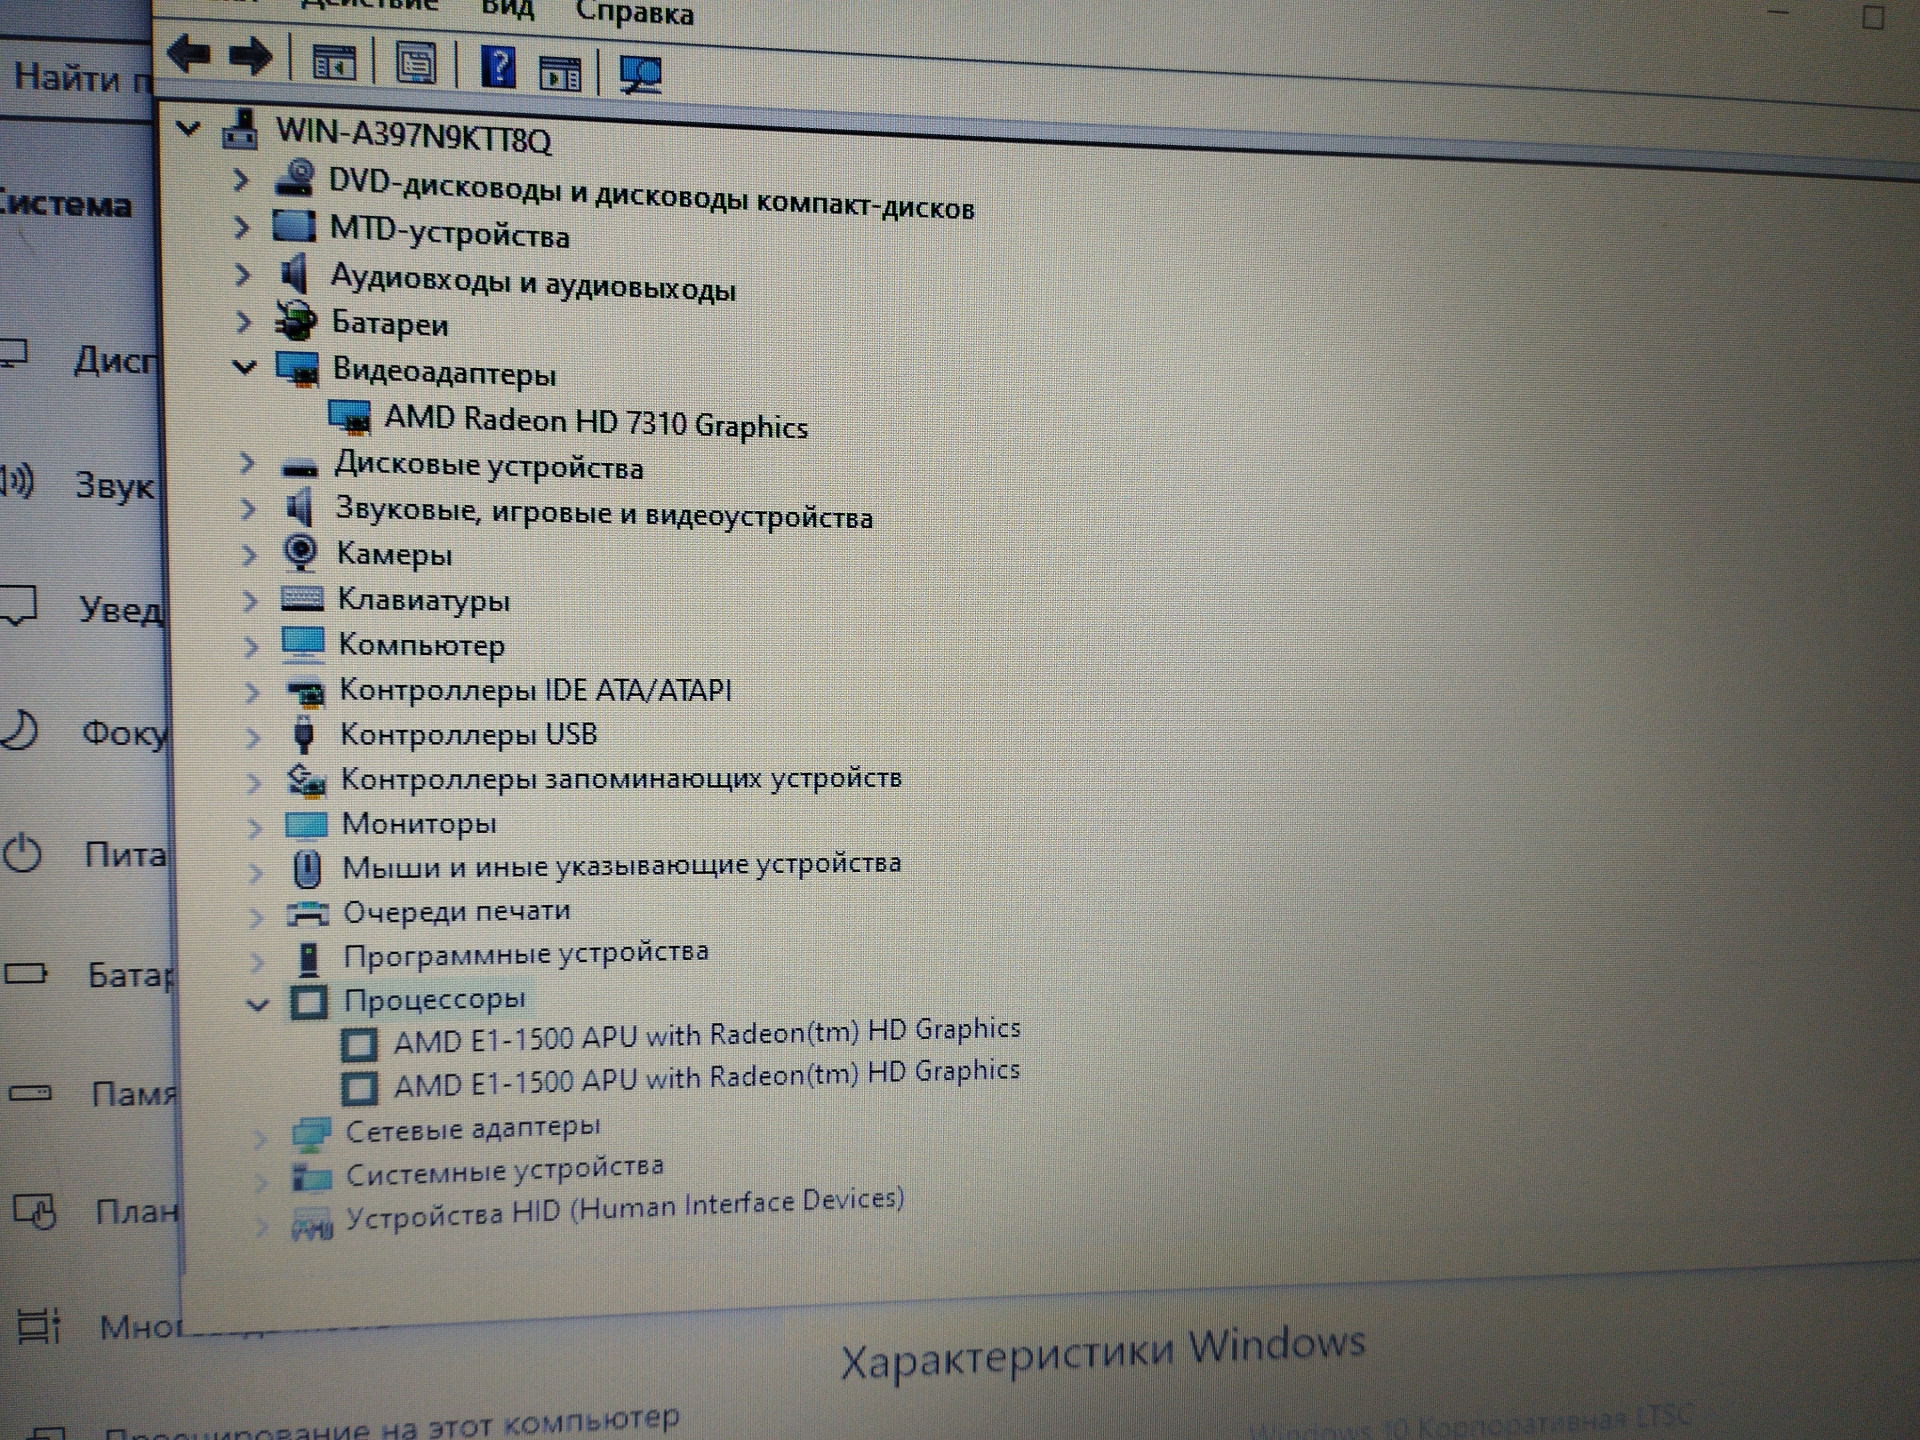
Task: Click the Видеоадаптеры category icon
Action: 297,368
